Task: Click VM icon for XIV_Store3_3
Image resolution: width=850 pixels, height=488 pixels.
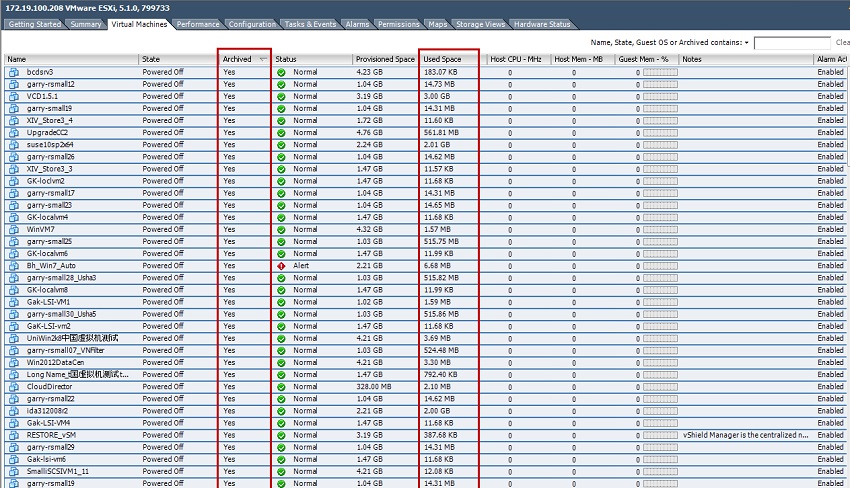Action: pyautogui.click(x=14, y=169)
